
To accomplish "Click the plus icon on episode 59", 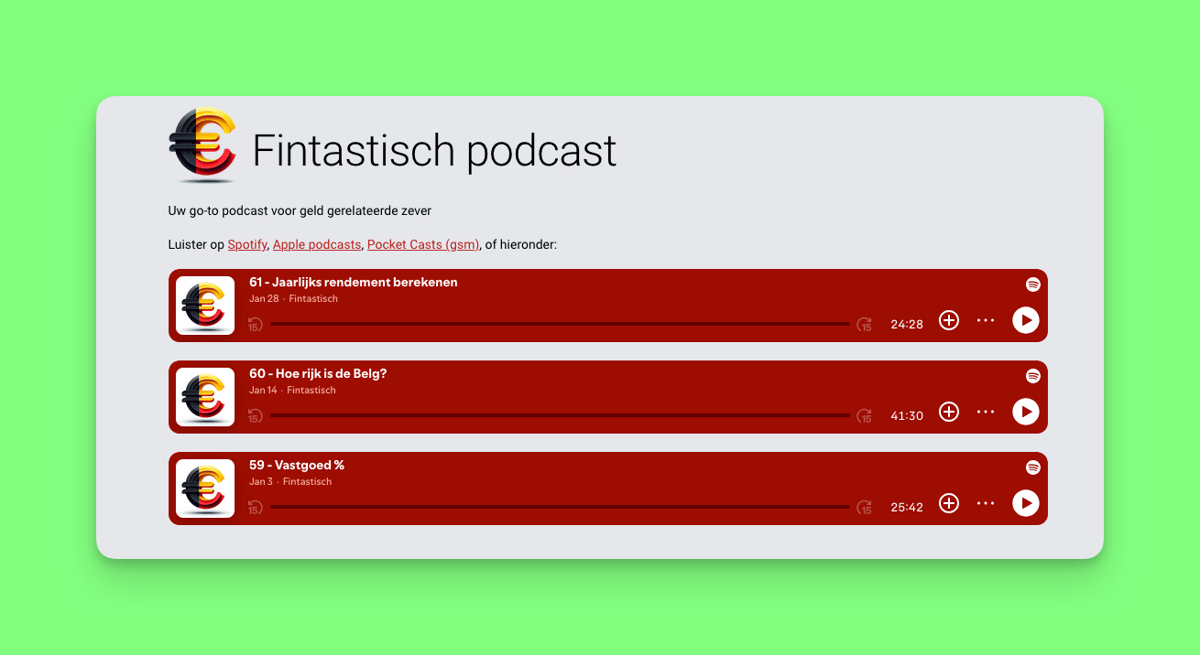I will pyautogui.click(x=949, y=503).
